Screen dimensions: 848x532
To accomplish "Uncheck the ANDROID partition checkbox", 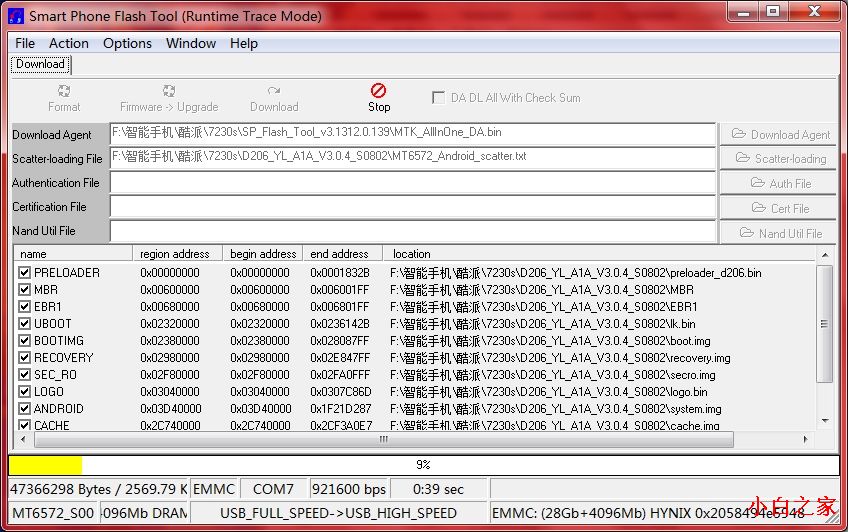I will [24, 408].
